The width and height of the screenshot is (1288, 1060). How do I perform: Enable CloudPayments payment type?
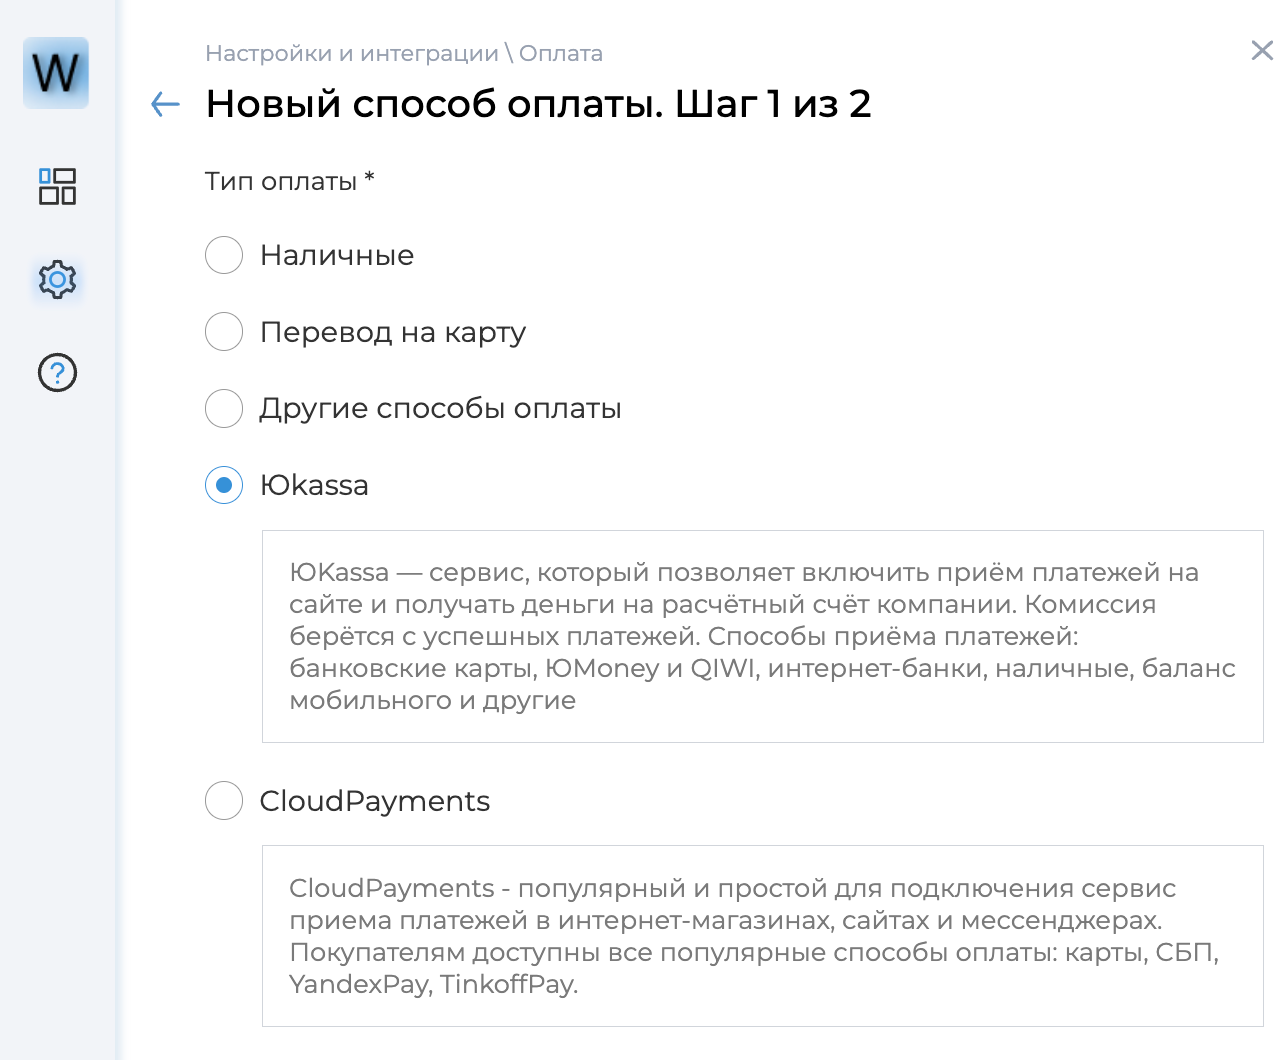click(224, 800)
